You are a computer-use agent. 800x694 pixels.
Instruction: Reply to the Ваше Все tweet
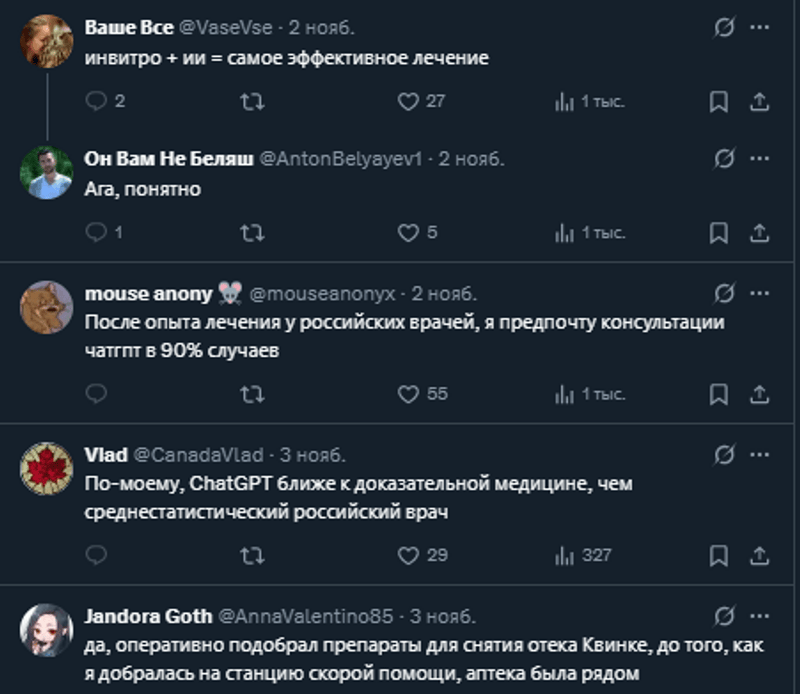point(97,101)
